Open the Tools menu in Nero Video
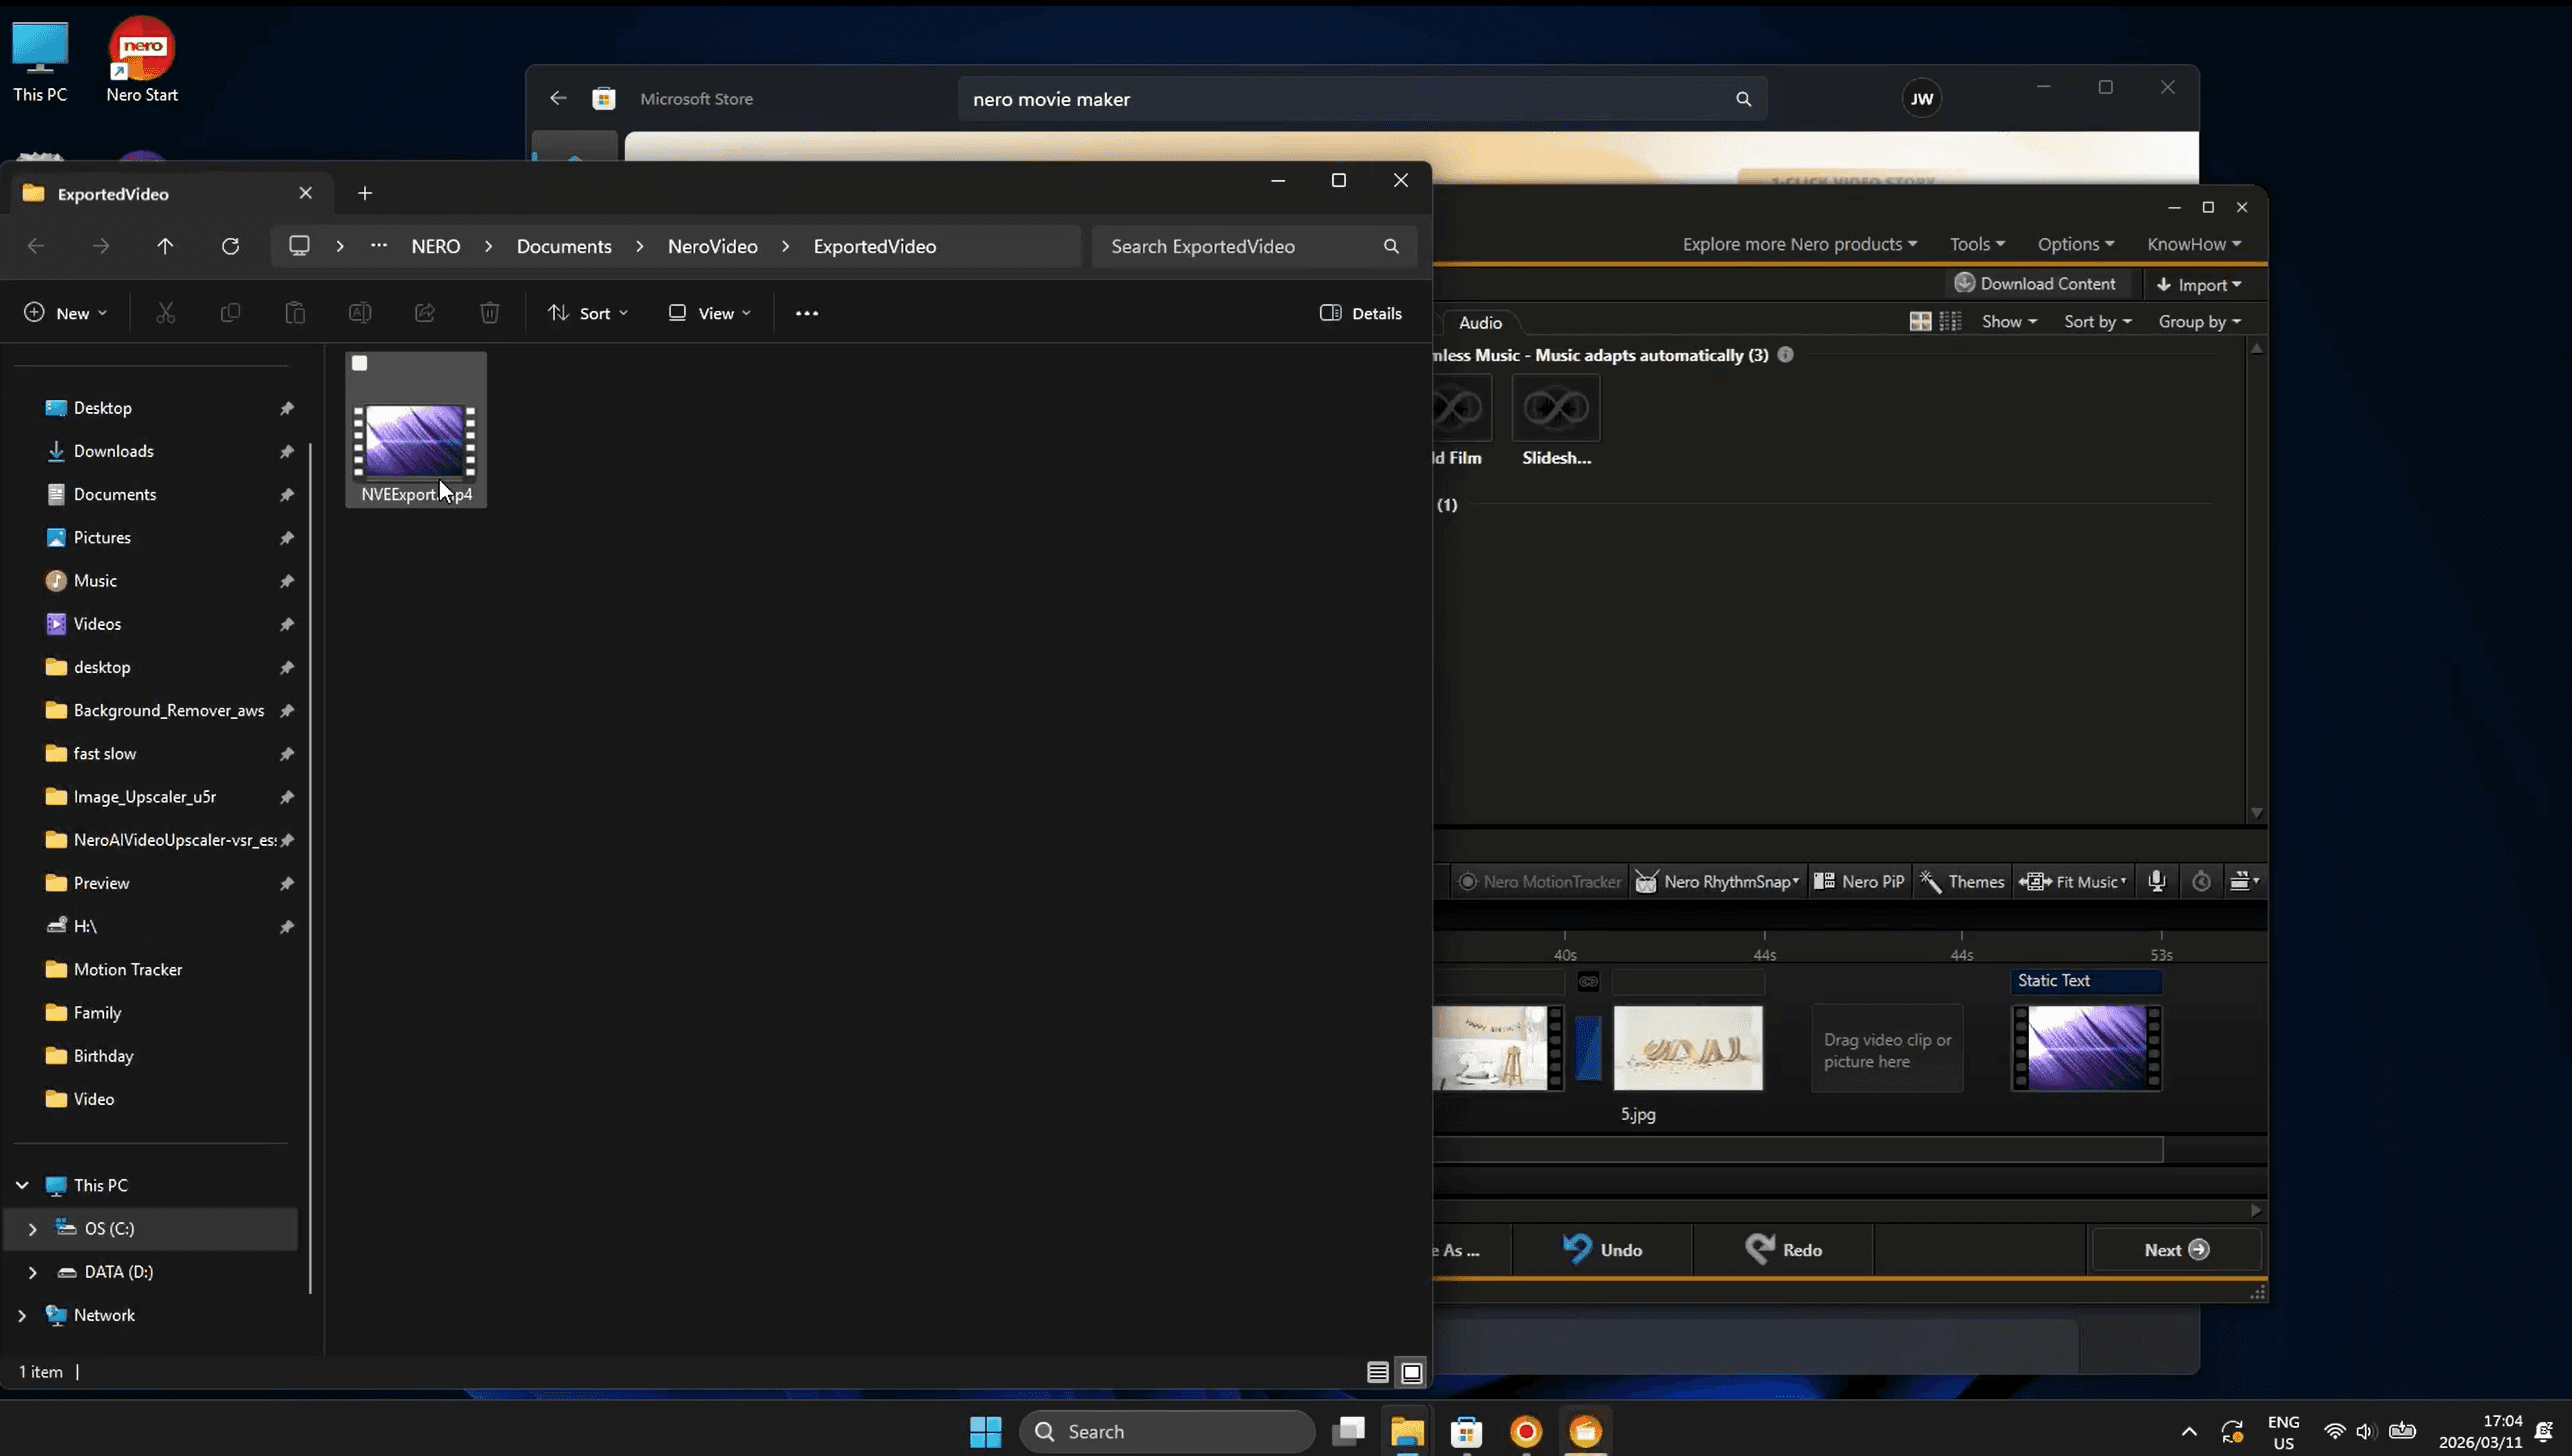2572x1456 pixels. [1976, 244]
